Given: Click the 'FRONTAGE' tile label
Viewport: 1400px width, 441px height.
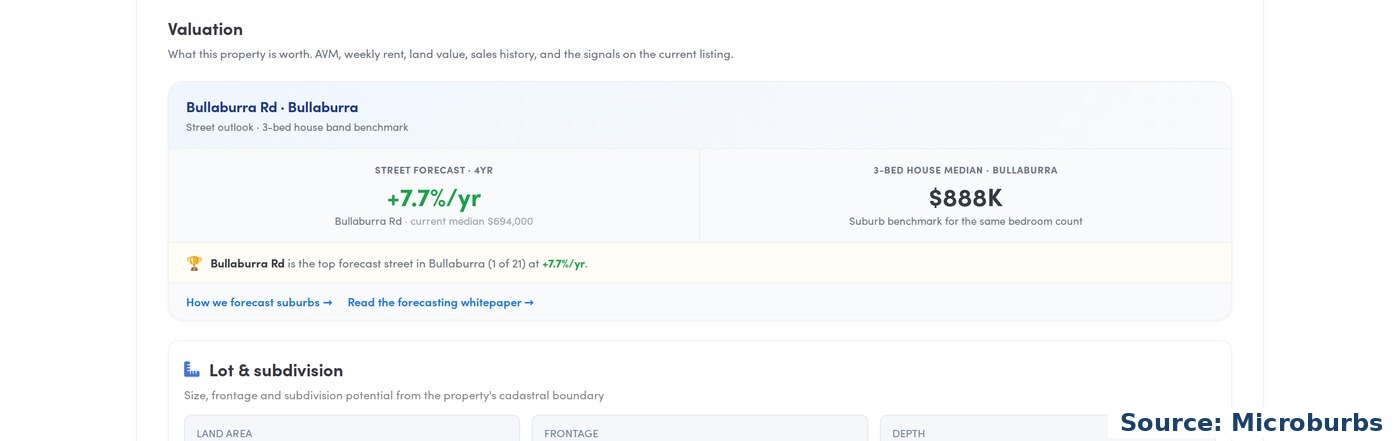Looking at the screenshot, I should click(x=571, y=434).
